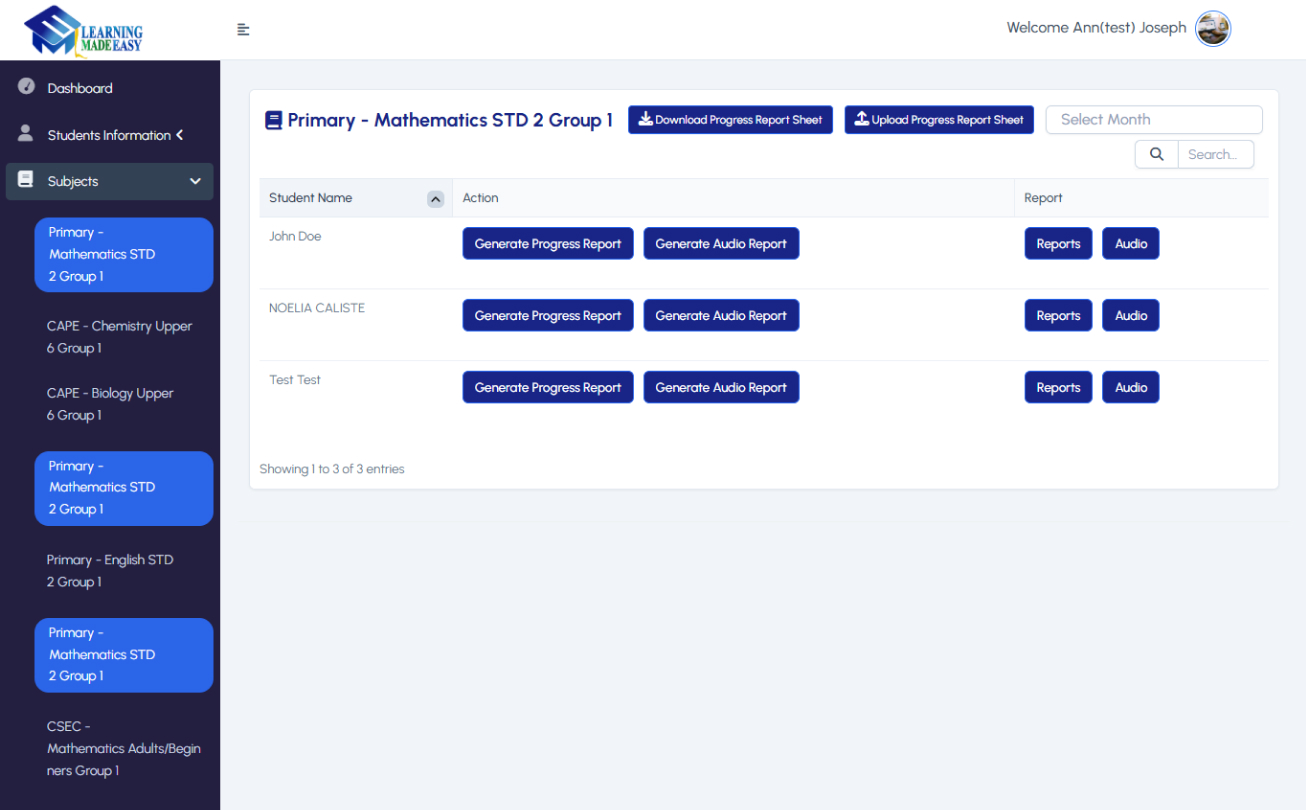Sort table by Student Name arrow

pos(435,199)
